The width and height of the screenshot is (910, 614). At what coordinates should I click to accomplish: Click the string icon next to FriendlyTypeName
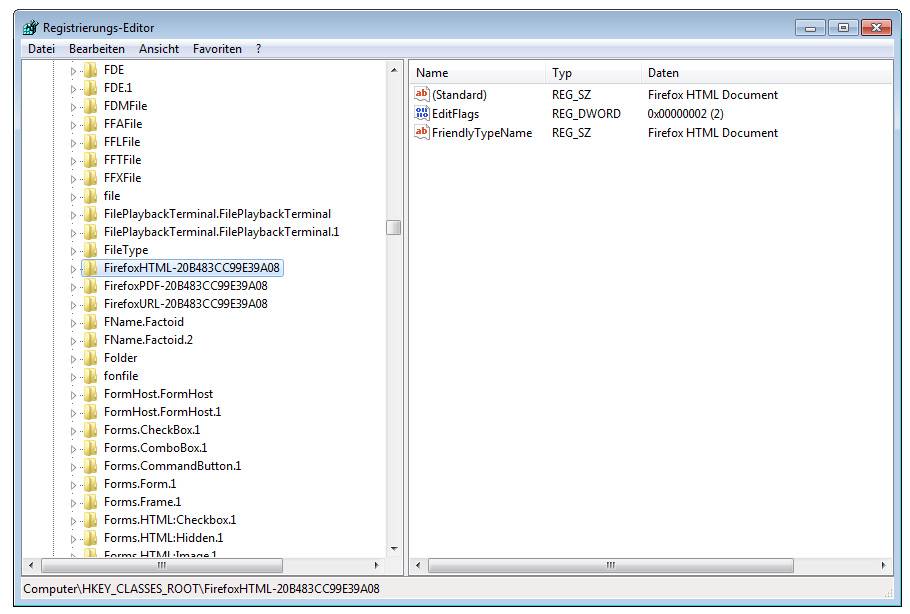[421, 133]
